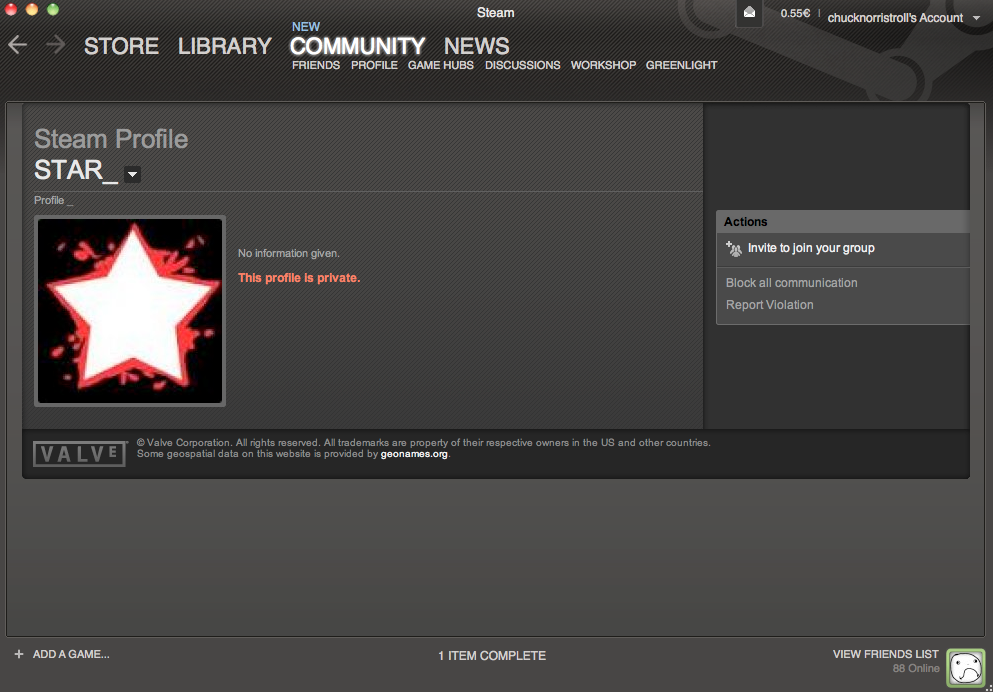
Task: Go back with the left arrow
Action: (18, 45)
